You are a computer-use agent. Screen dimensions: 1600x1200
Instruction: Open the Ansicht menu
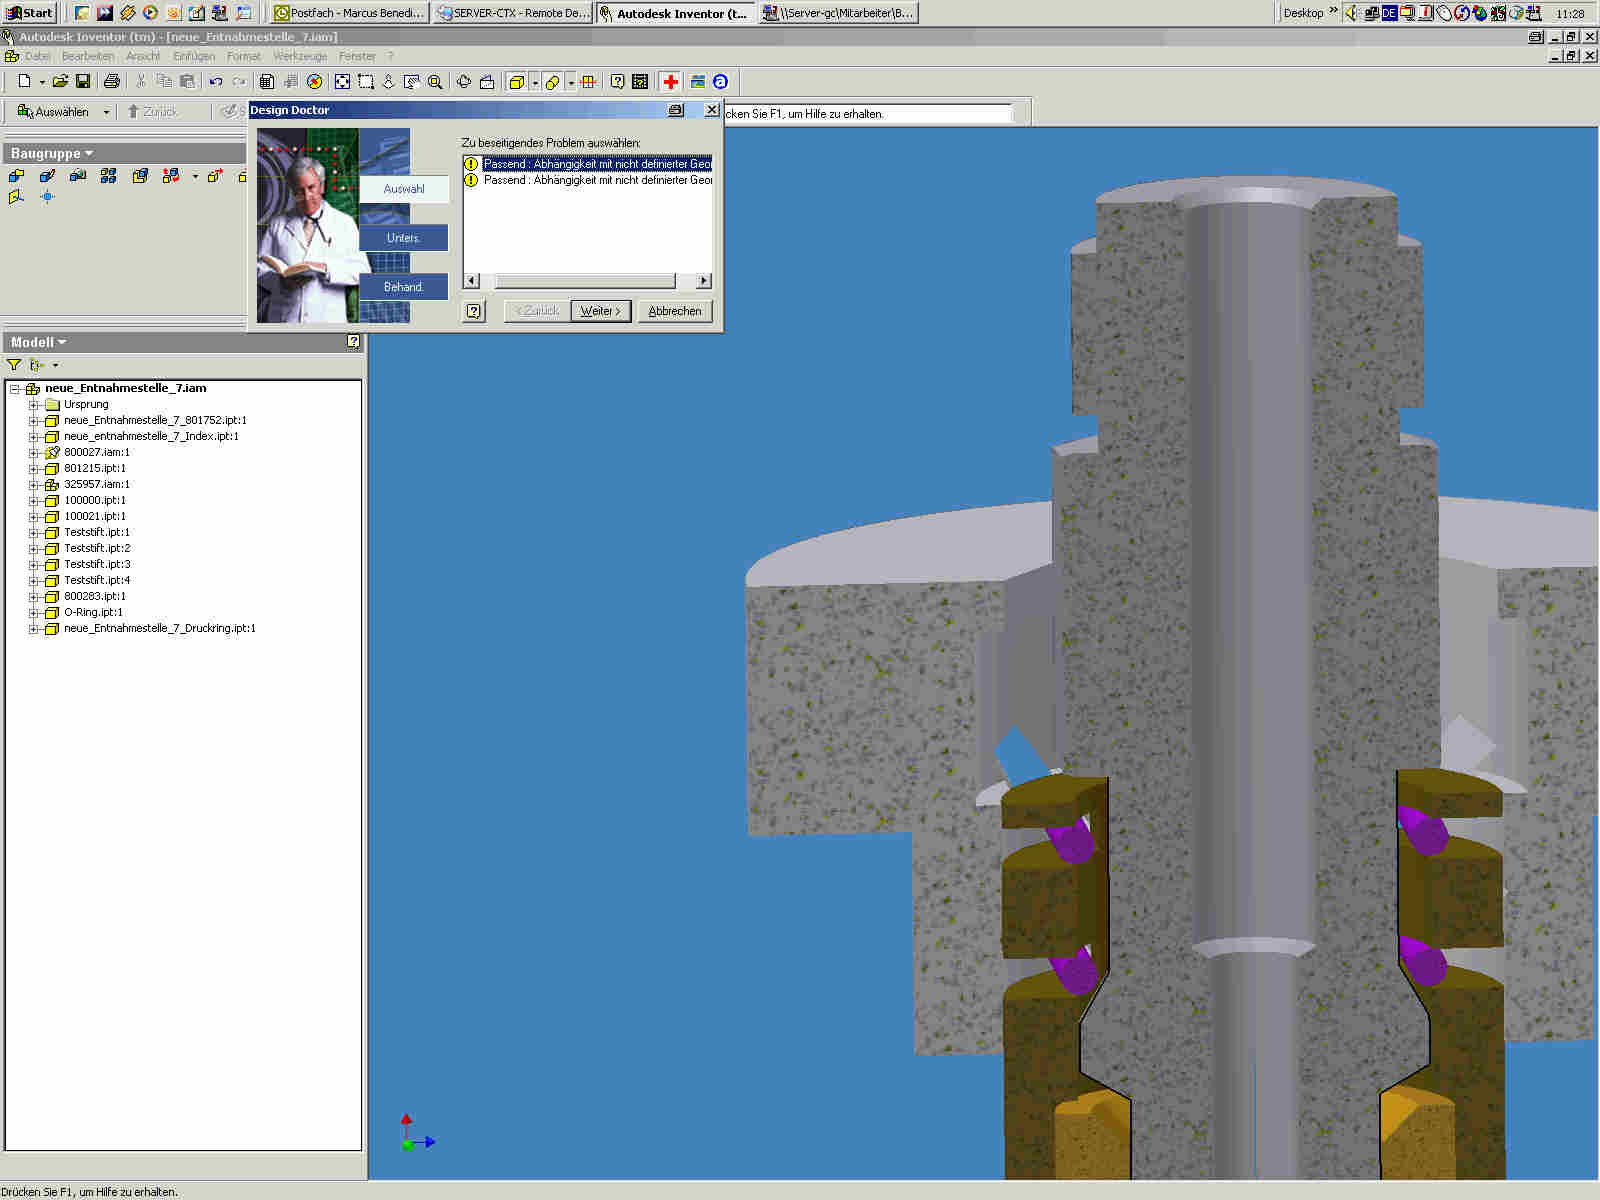click(143, 56)
